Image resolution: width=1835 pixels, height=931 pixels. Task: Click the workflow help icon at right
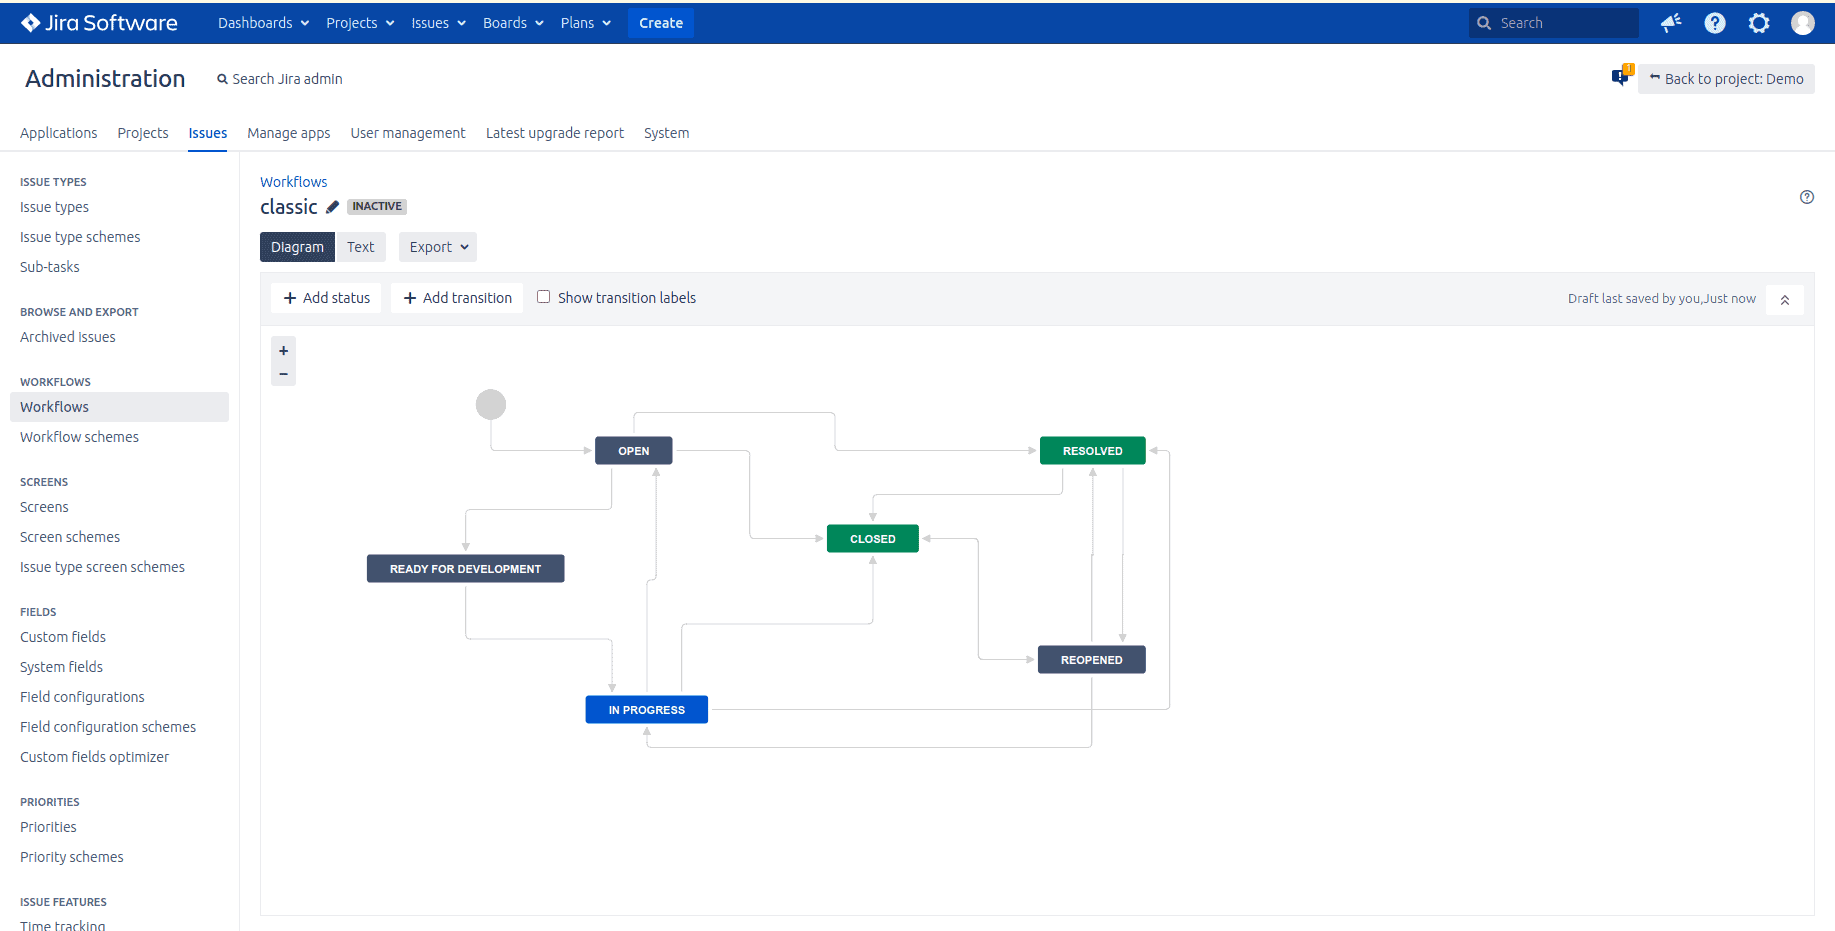point(1807,197)
